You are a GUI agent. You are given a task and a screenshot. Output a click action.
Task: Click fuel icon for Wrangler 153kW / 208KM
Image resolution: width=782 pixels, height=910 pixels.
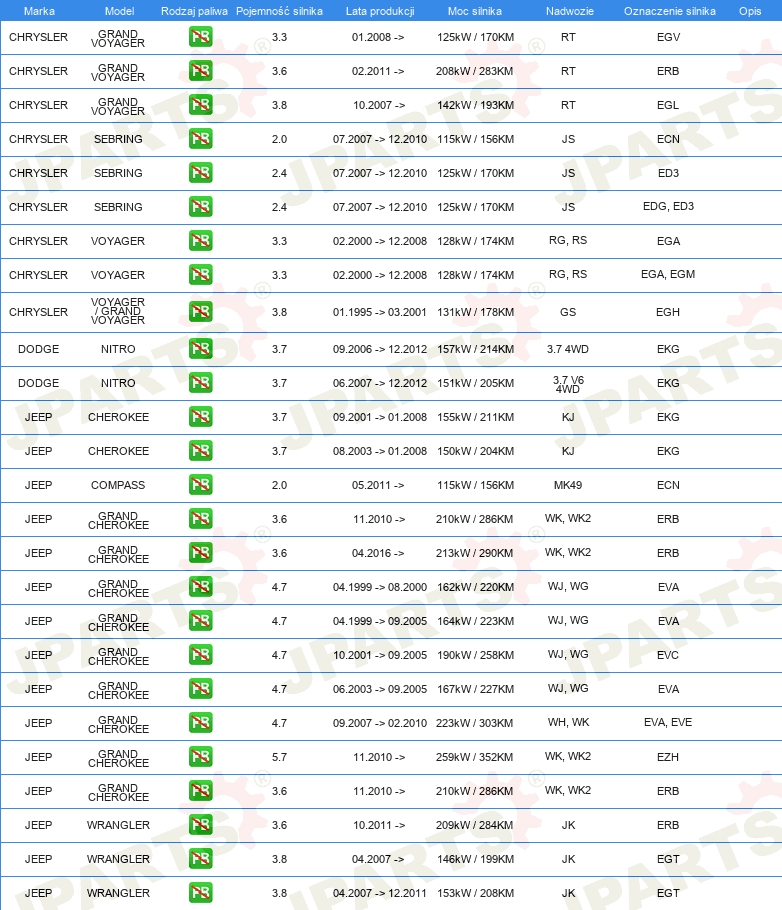pyautogui.click(x=200, y=893)
